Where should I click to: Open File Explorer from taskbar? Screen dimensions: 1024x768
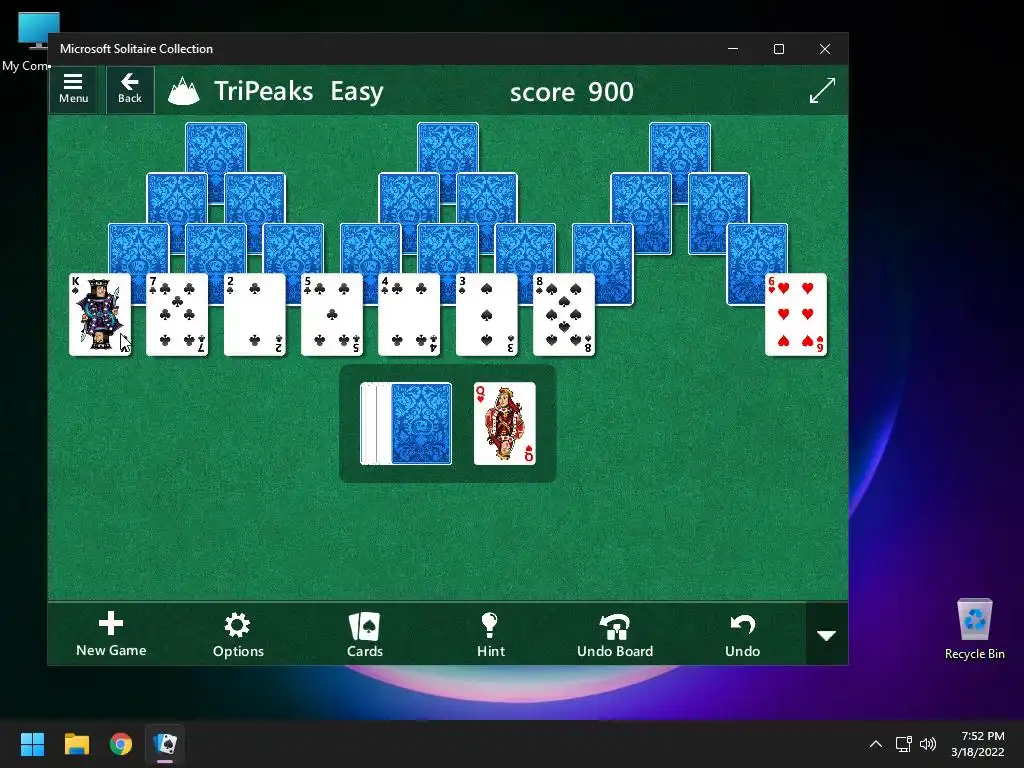76,744
